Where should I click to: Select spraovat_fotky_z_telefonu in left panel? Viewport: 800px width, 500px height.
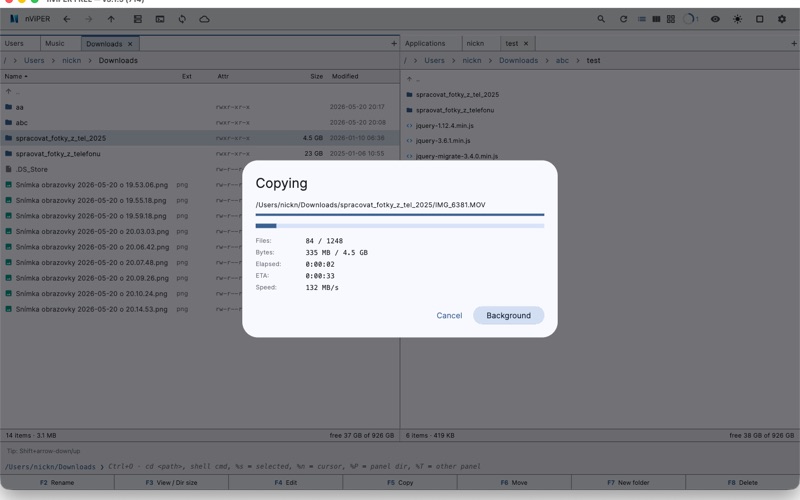[199, 154]
